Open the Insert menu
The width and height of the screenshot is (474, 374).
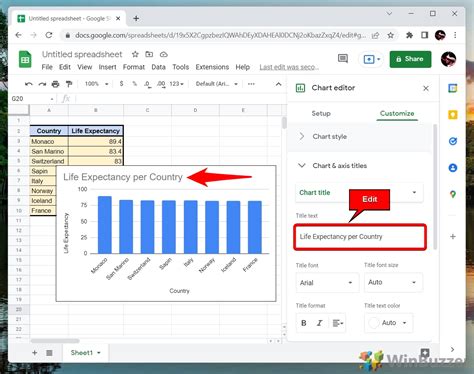coord(107,67)
